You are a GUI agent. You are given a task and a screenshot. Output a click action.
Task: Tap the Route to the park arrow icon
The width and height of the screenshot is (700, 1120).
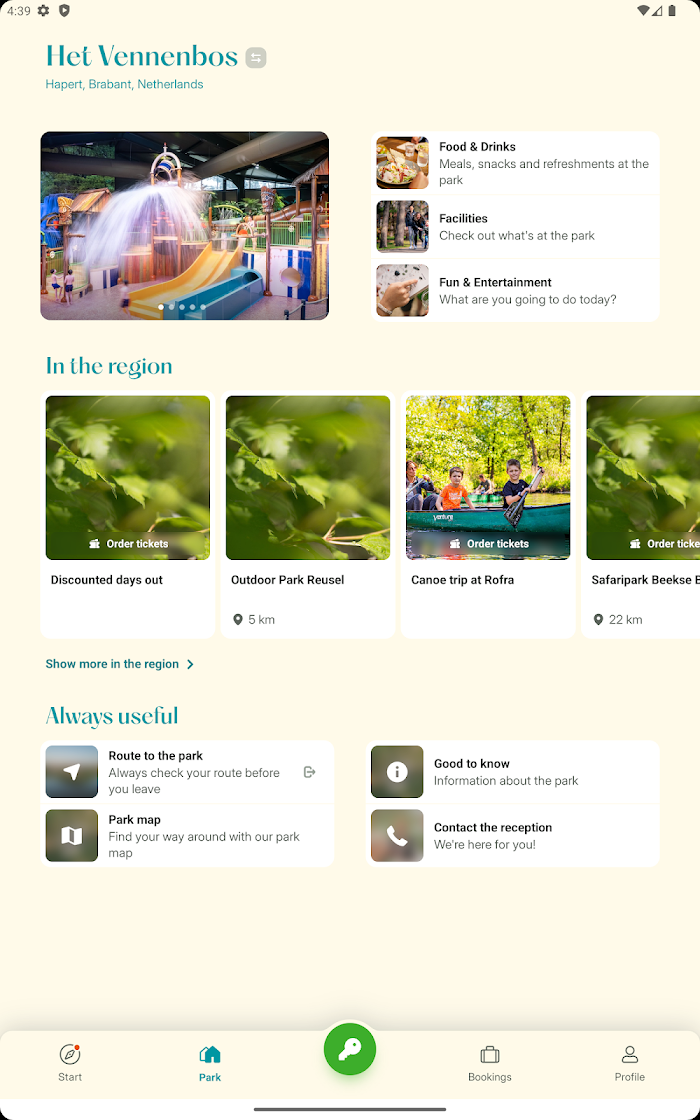(71, 771)
